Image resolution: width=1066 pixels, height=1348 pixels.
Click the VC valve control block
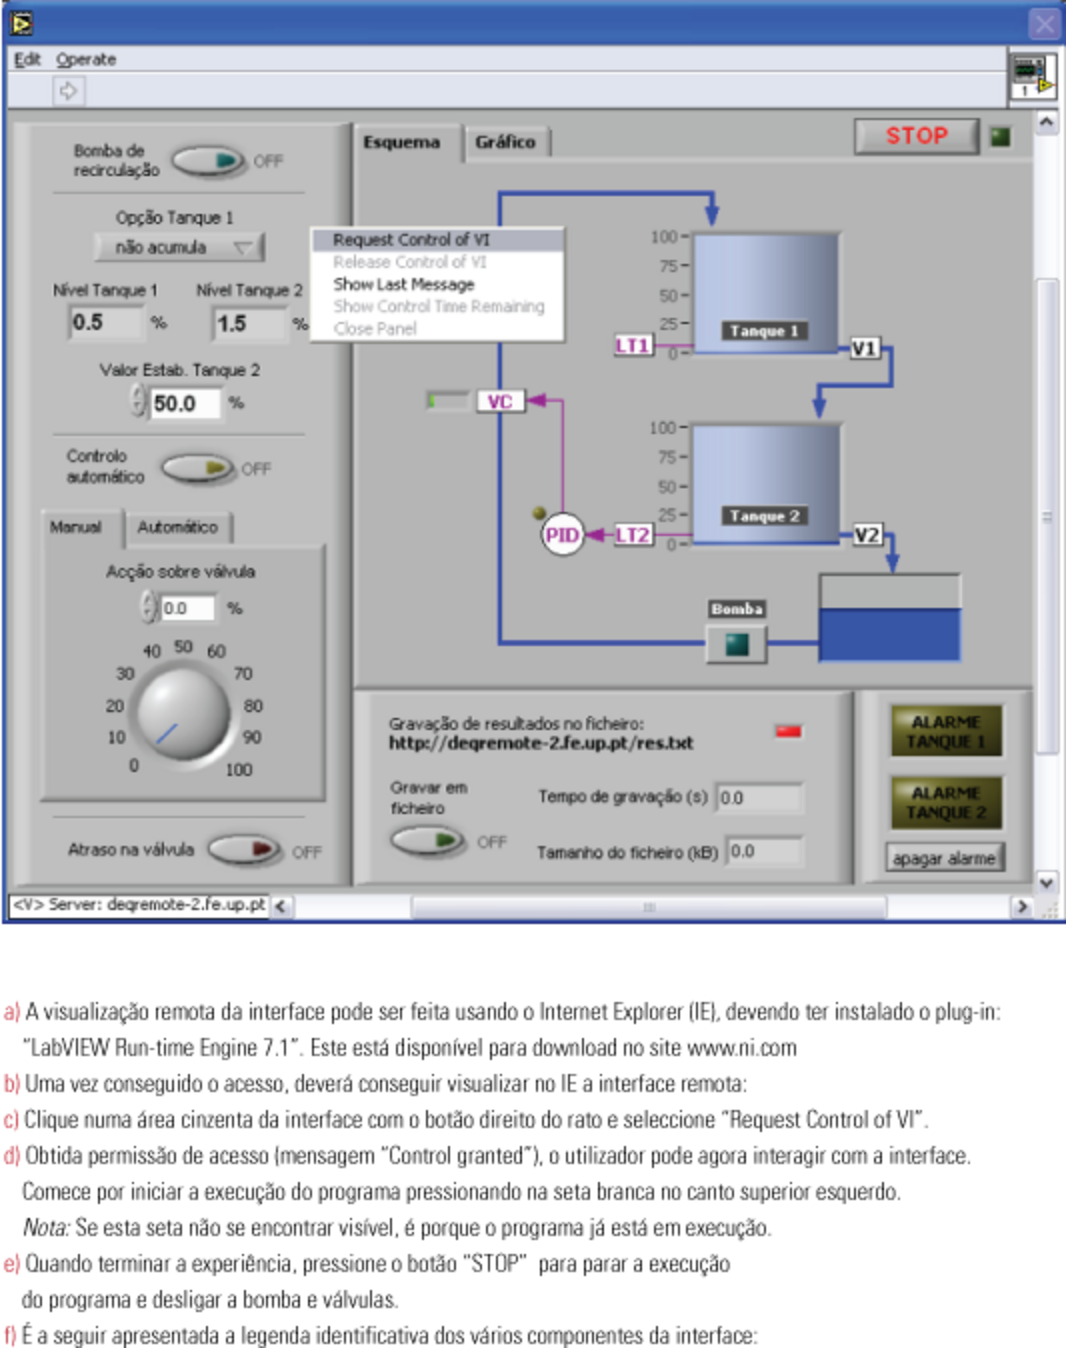click(499, 401)
